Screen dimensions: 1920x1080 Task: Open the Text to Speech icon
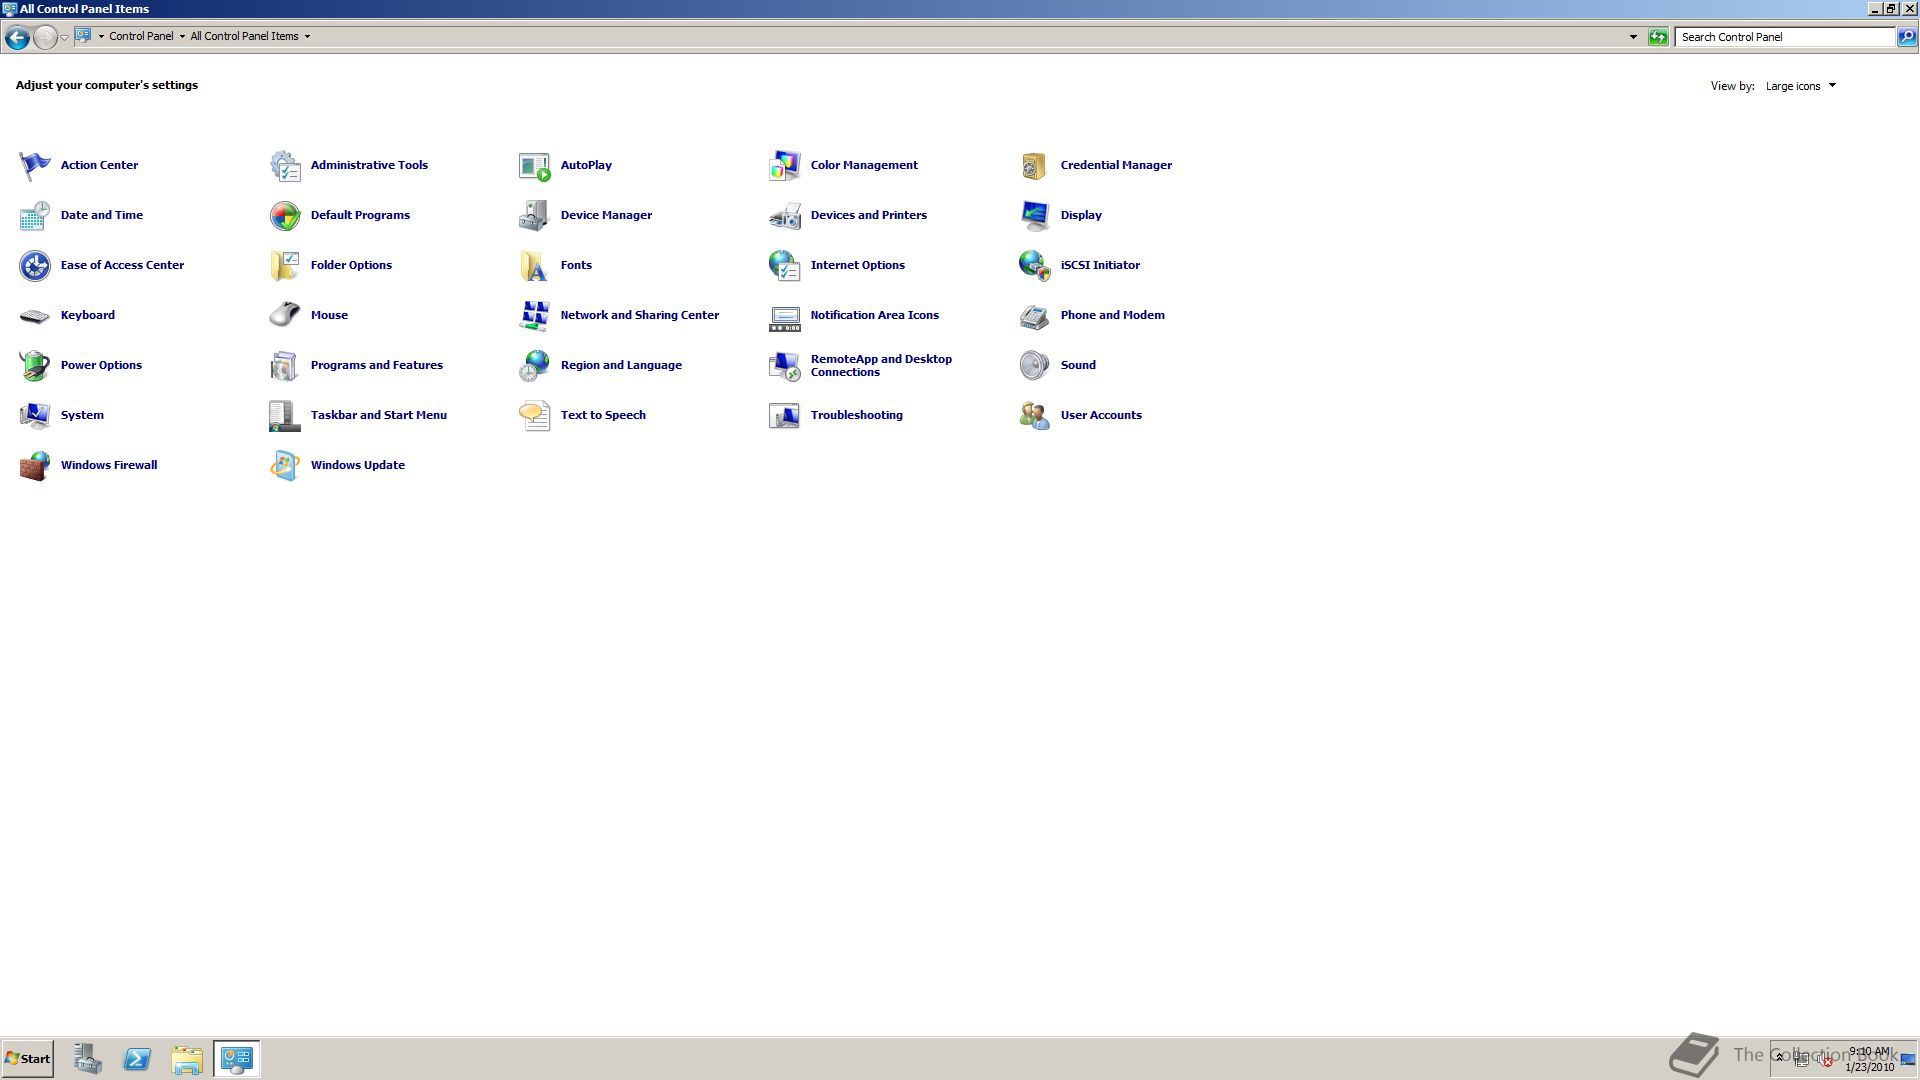pyautogui.click(x=535, y=416)
